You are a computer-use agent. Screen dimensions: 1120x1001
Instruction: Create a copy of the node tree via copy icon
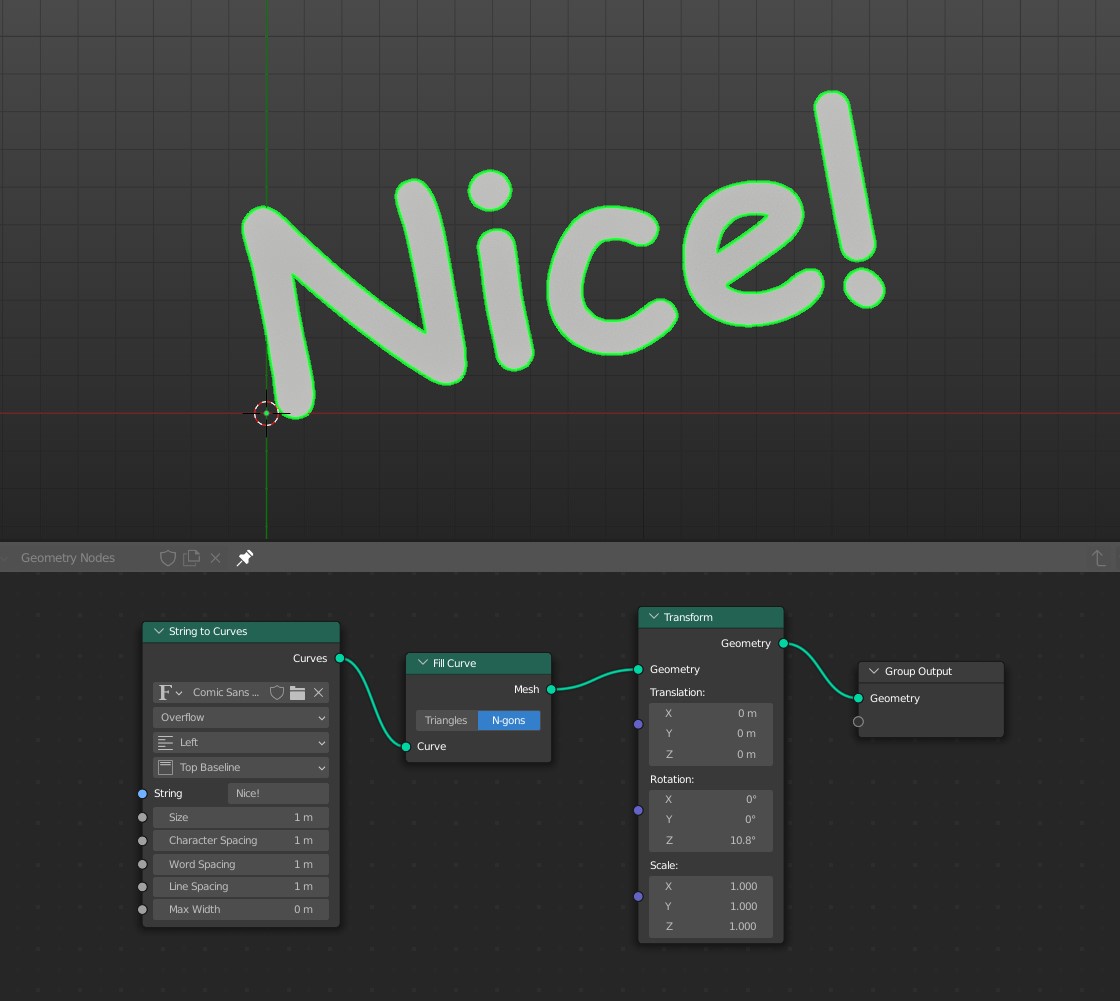191,558
